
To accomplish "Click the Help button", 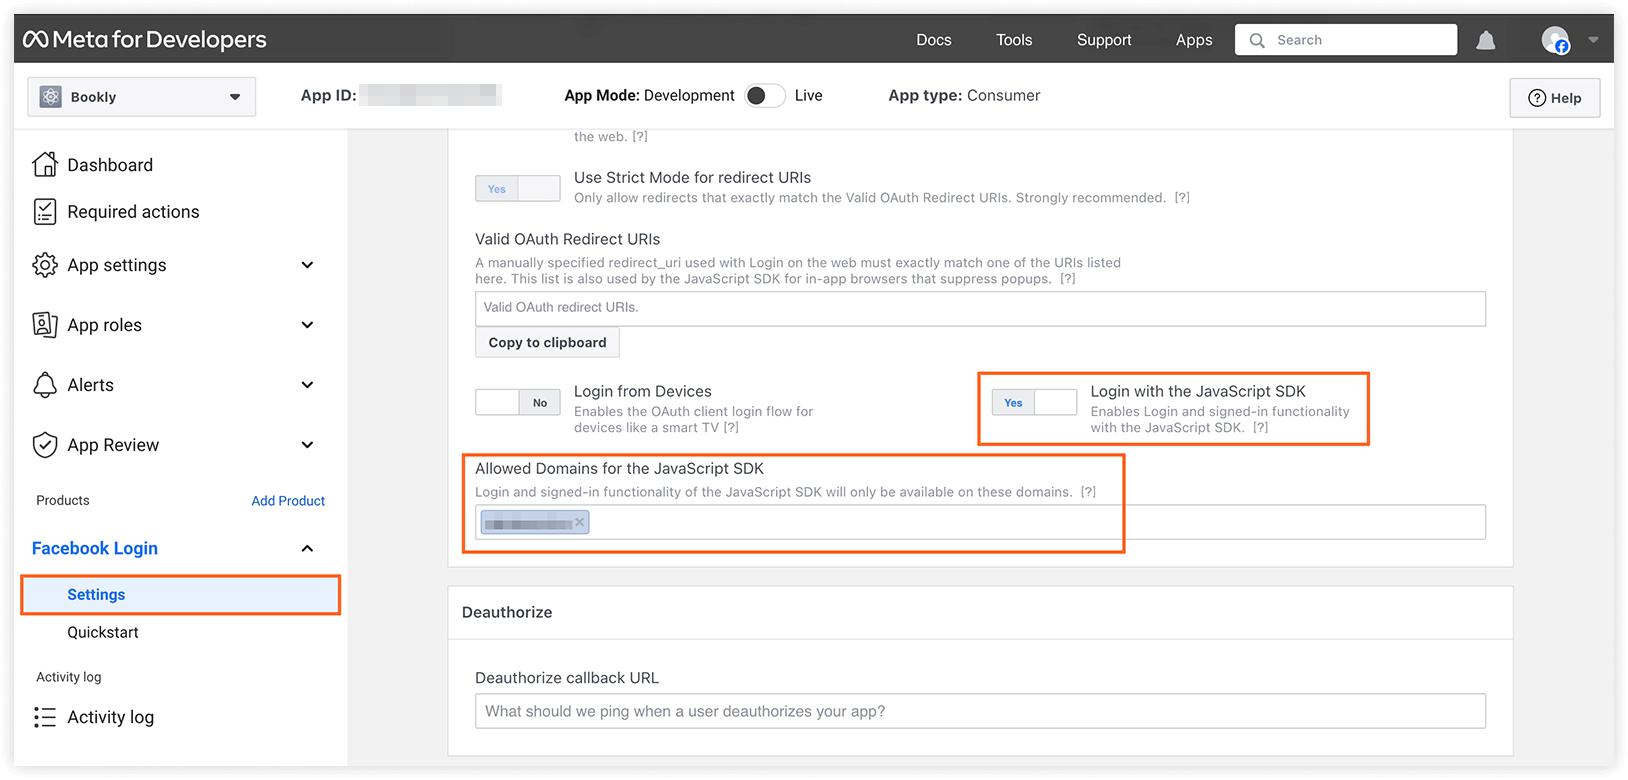I will (x=1555, y=98).
